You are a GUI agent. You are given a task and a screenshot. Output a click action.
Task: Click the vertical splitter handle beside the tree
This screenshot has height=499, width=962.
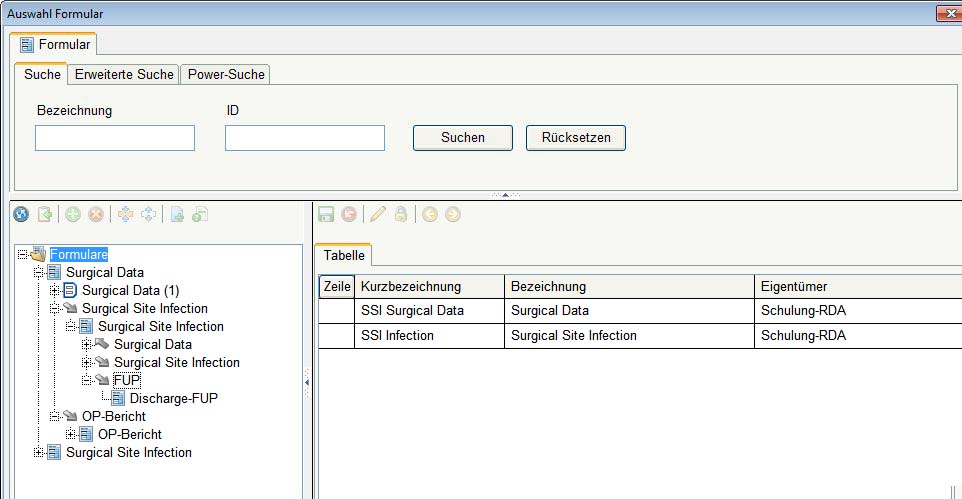307,382
